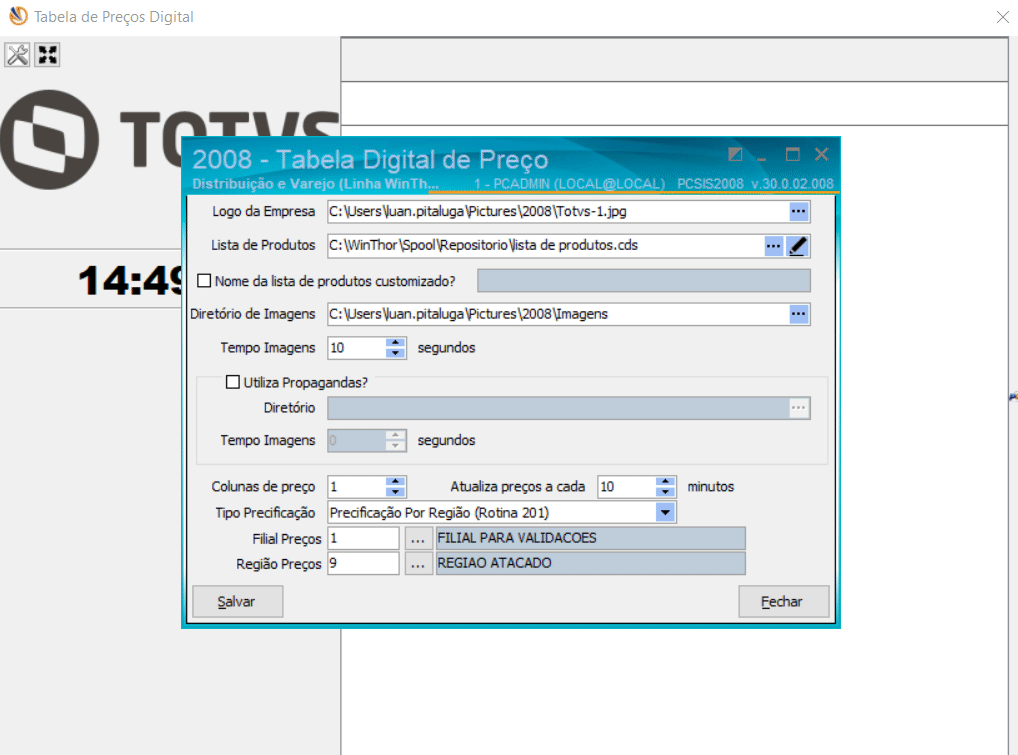Expand the Tipo Precificação dropdown

[x=665, y=513]
